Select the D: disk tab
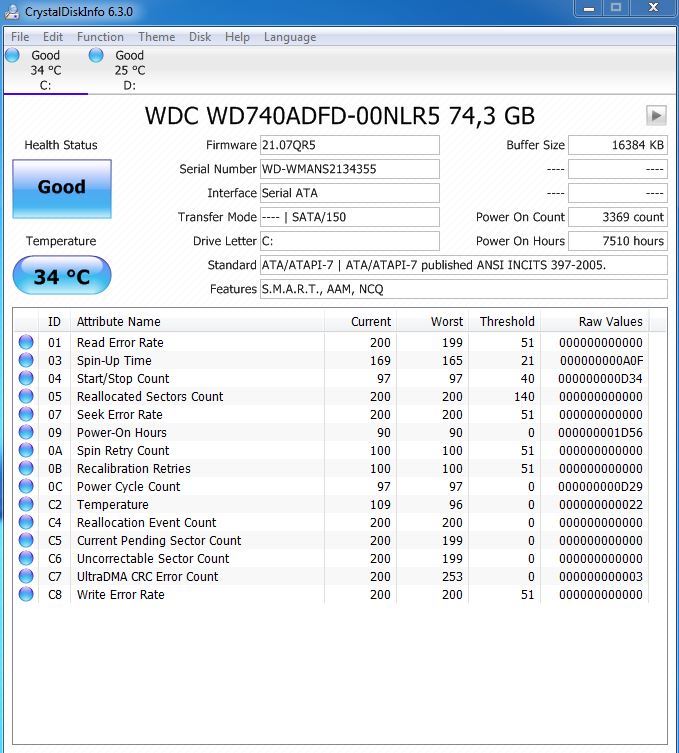Viewport: 679px width, 753px height. pyautogui.click(x=130, y=70)
